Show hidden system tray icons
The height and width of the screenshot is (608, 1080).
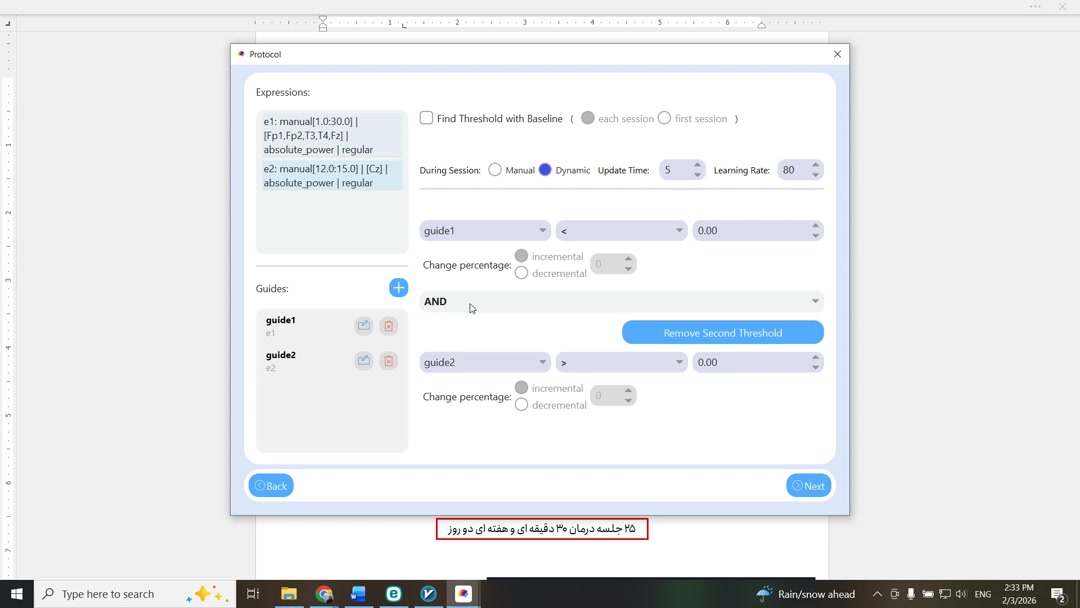pyautogui.click(x=877, y=594)
